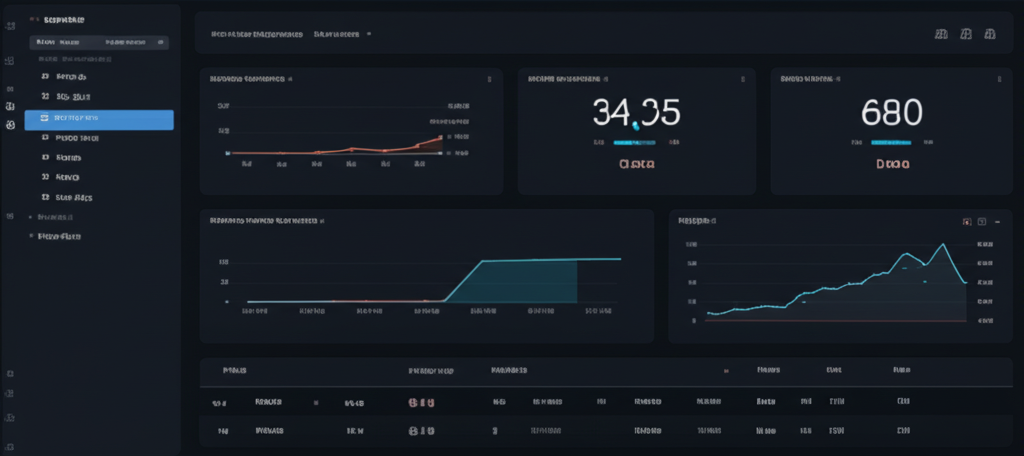The width and height of the screenshot is (1024, 456).
Task: Expand the last collapsed group in the sidebar
Action: [x=31, y=237]
